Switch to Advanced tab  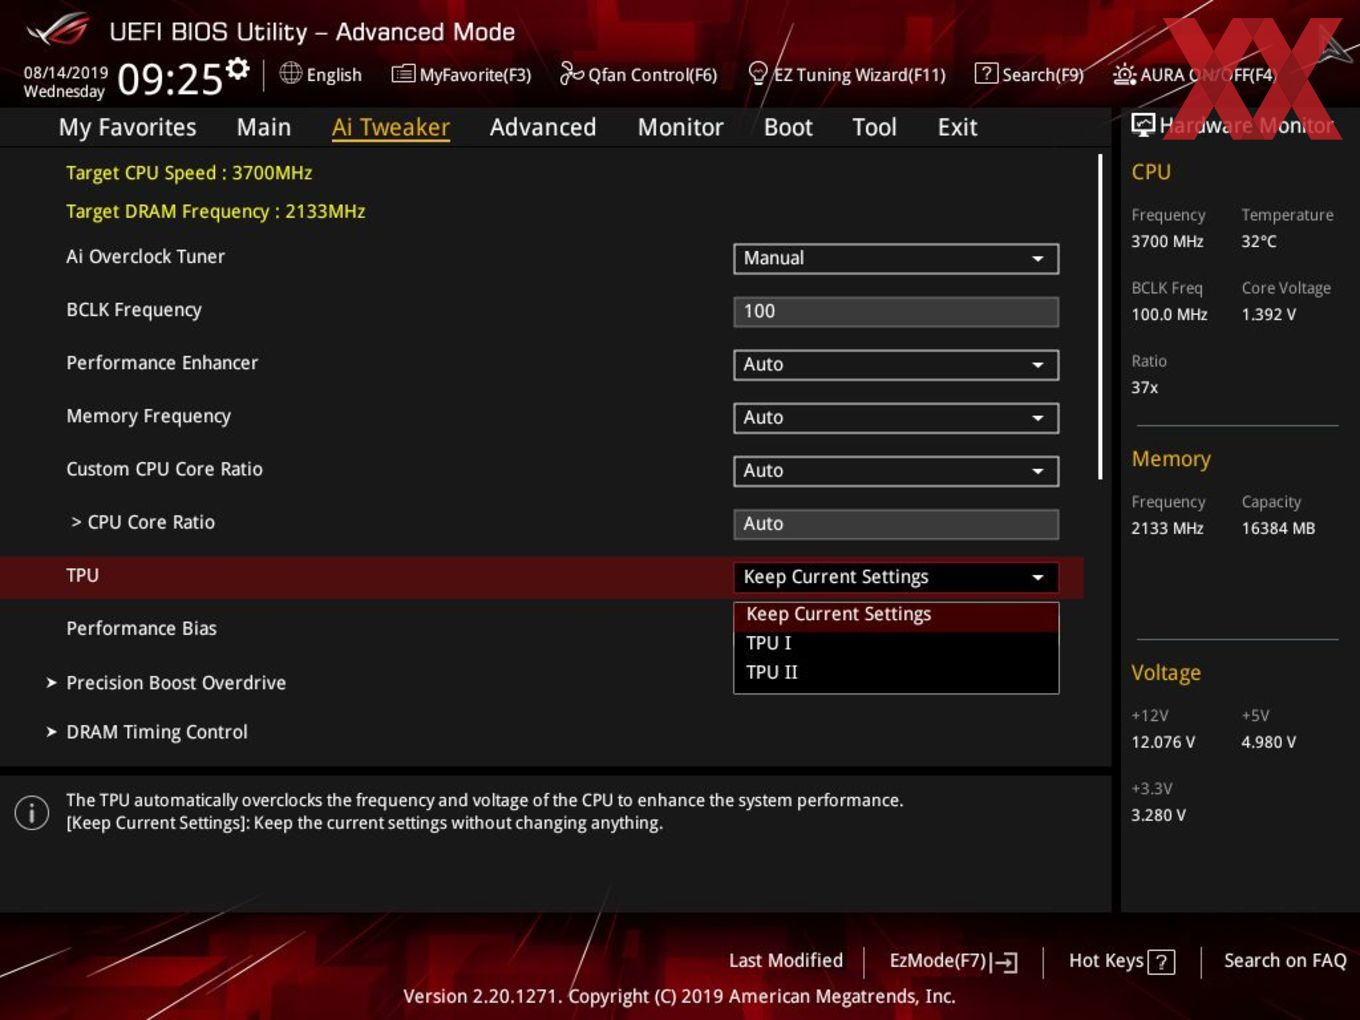point(543,127)
